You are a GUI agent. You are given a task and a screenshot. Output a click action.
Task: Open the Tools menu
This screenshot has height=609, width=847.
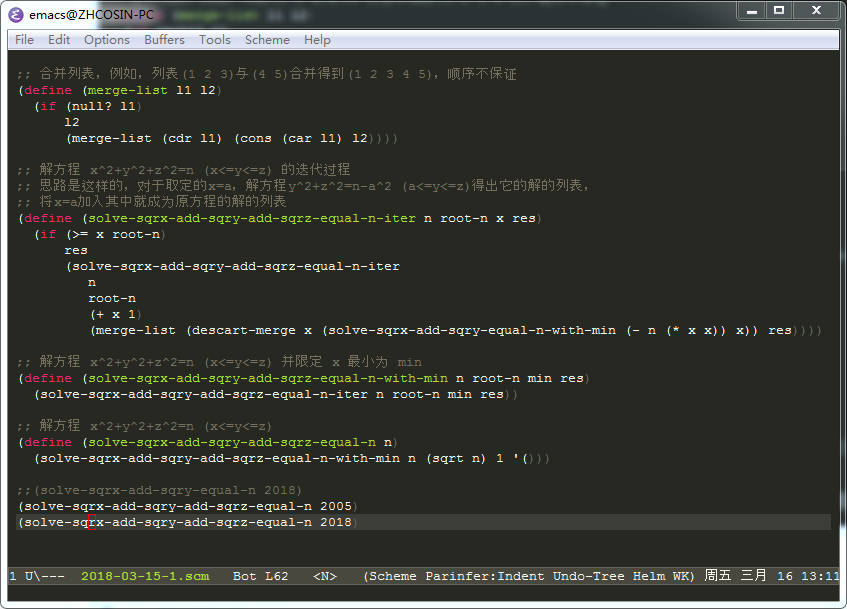pyautogui.click(x=214, y=40)
